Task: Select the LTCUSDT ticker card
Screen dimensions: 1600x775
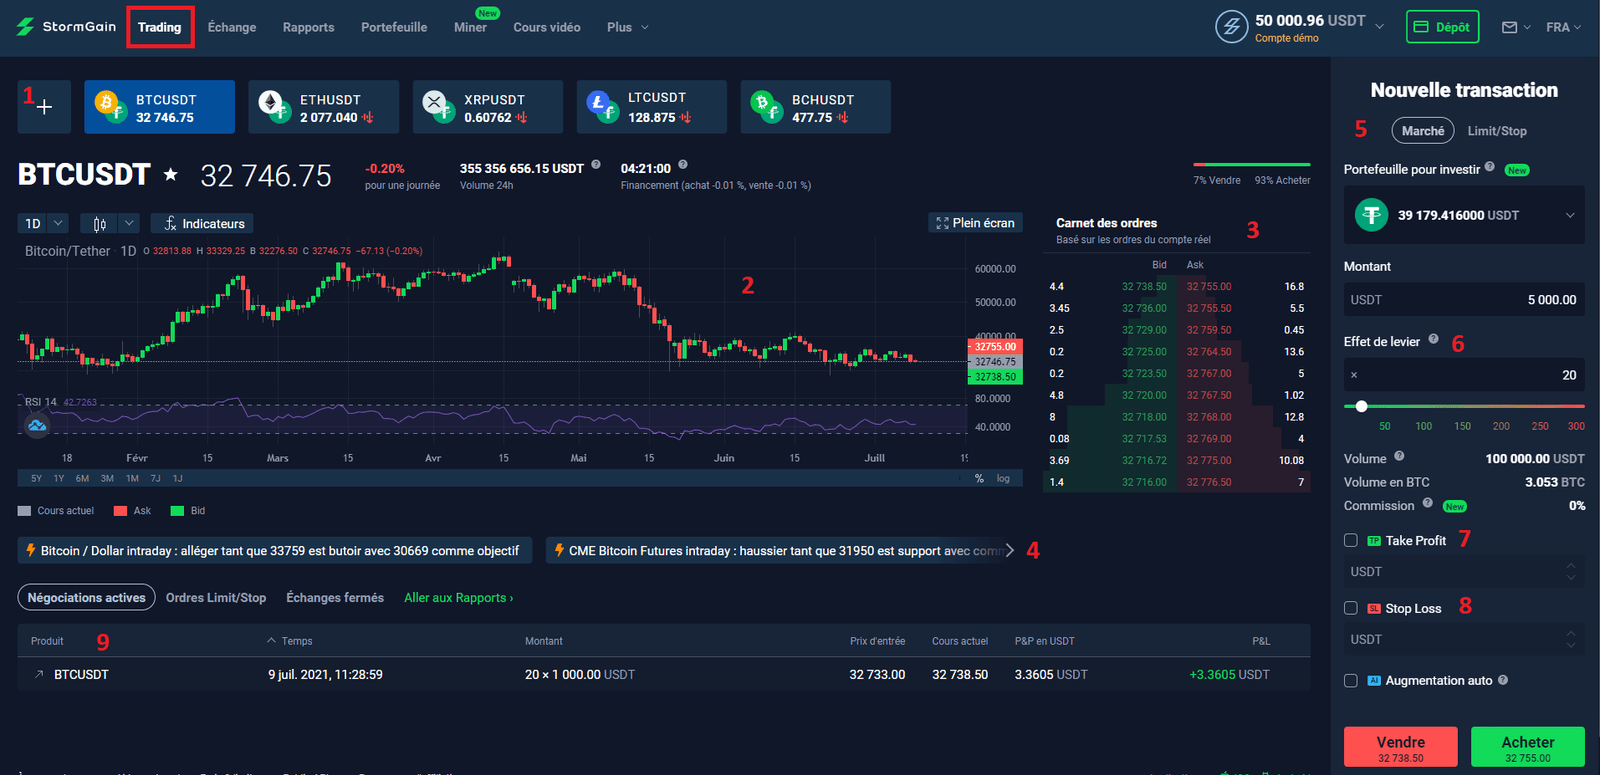Action: (651, 107)
